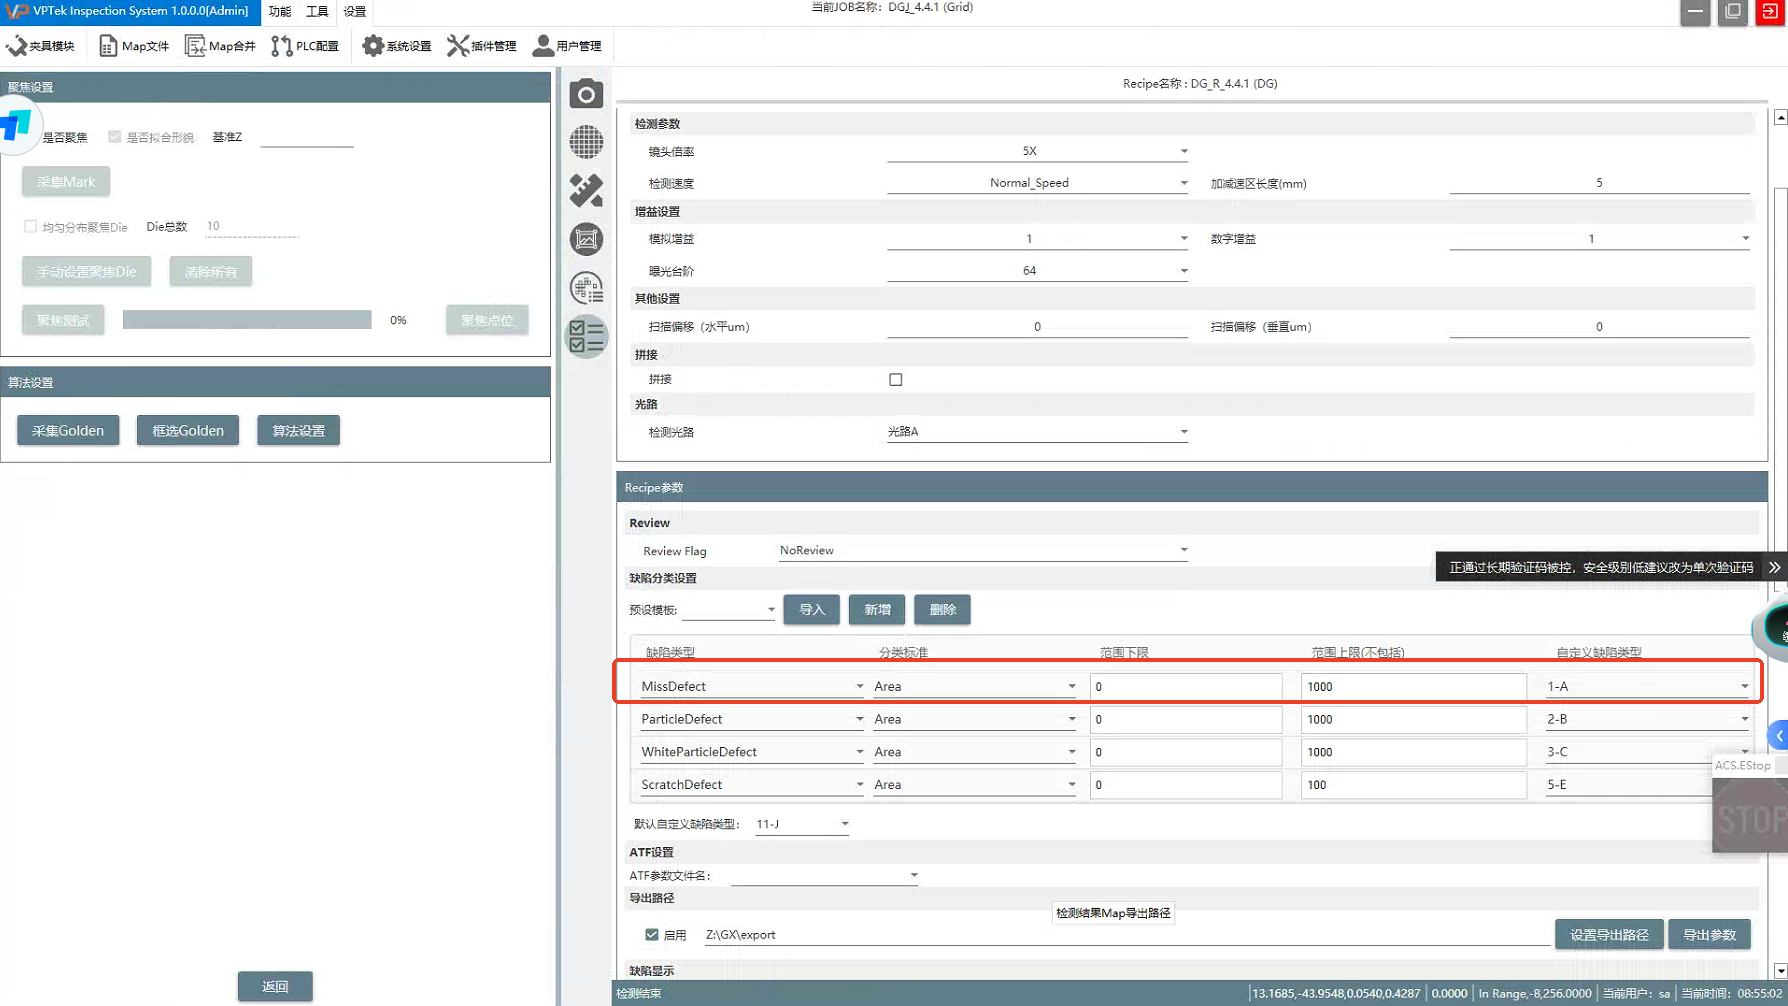Viewport: 1788px width, 1006px height.
Task: Click the 加减速区长度 input field
Action: [1600, 183]
